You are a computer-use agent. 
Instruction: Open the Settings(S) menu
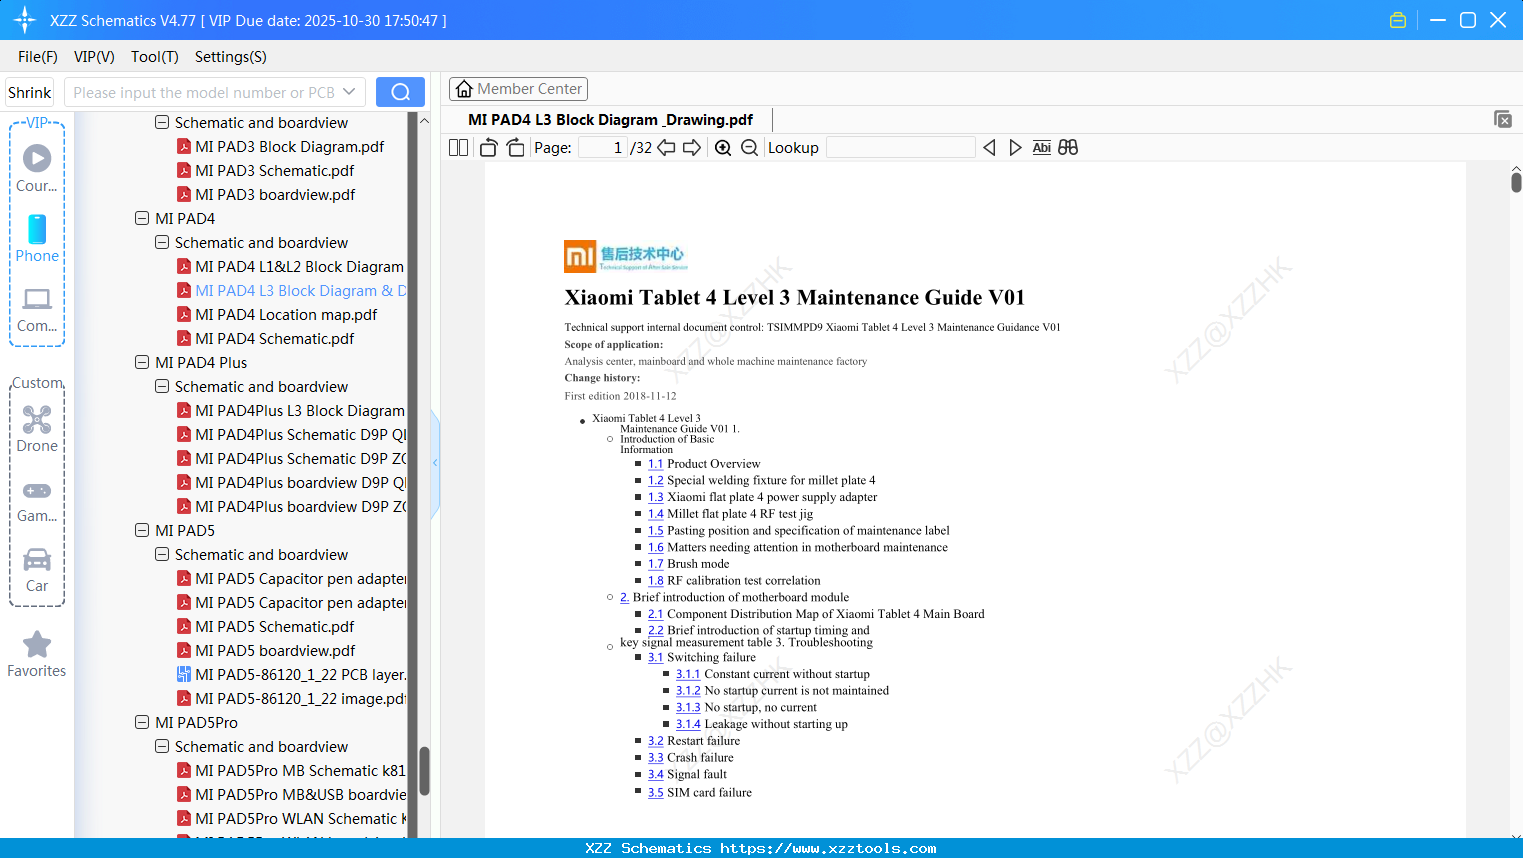click(231, 57)
